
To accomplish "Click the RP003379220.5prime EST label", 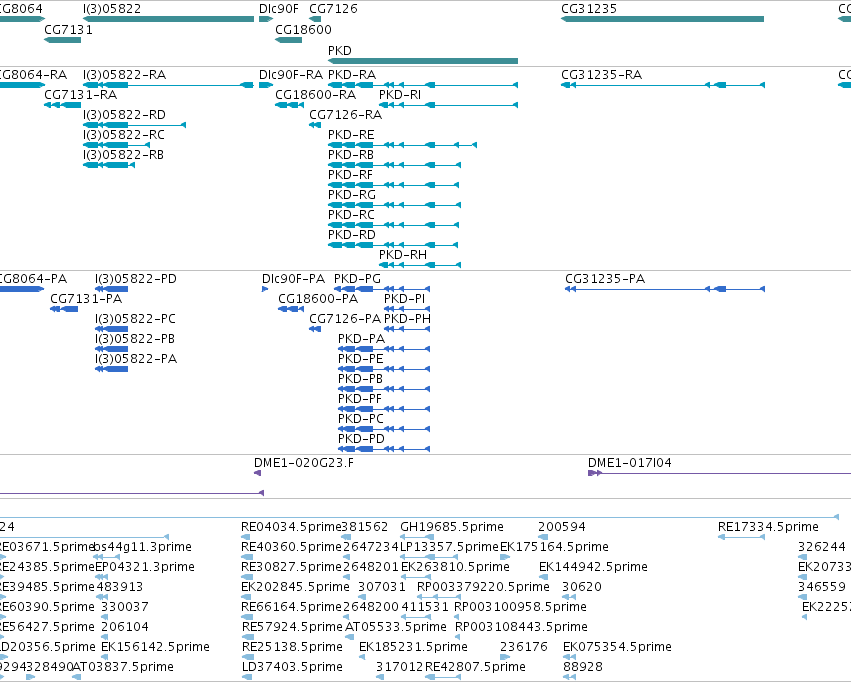I will click(484, 587).
